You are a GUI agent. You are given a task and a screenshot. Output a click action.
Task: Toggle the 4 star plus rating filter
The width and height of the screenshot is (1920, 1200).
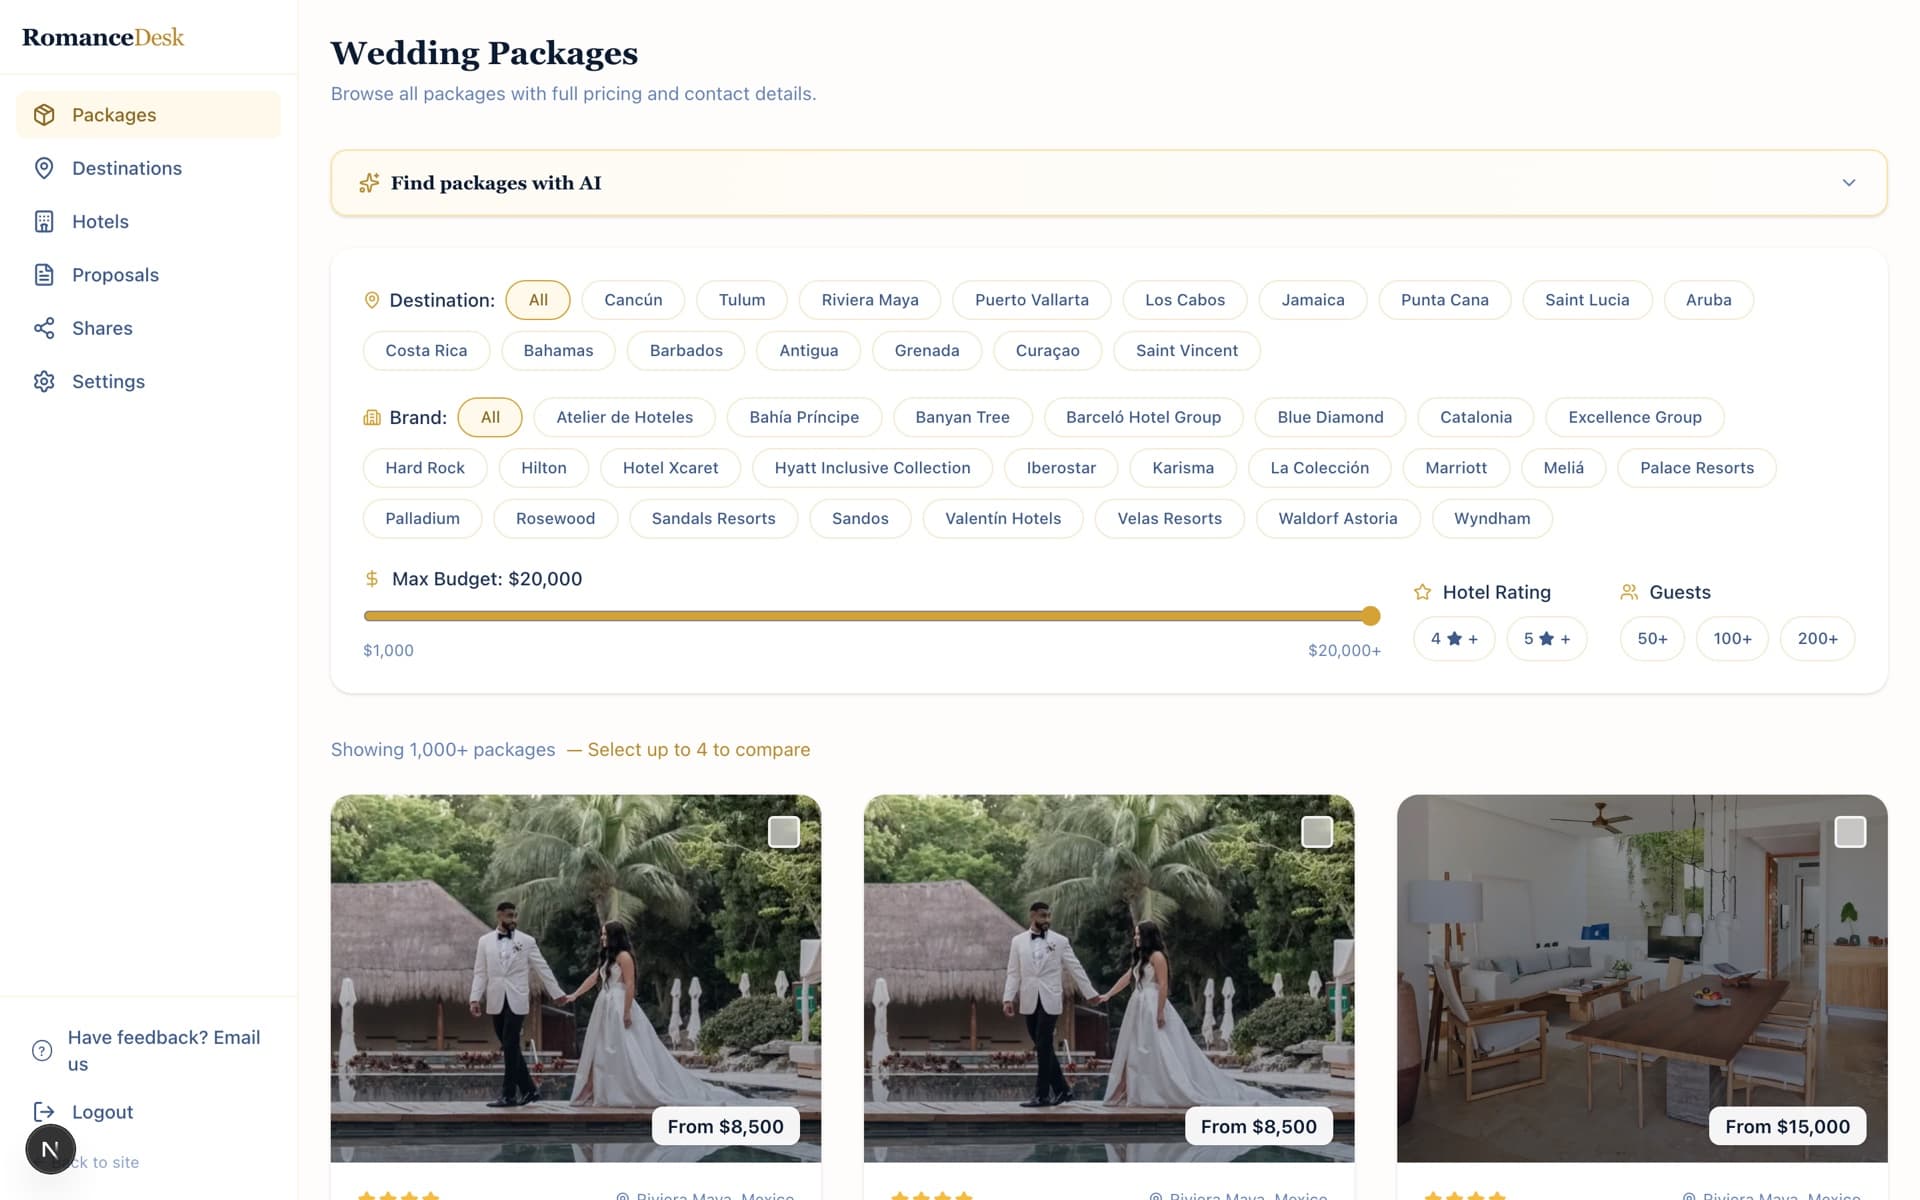click(x=1454, y=639)
